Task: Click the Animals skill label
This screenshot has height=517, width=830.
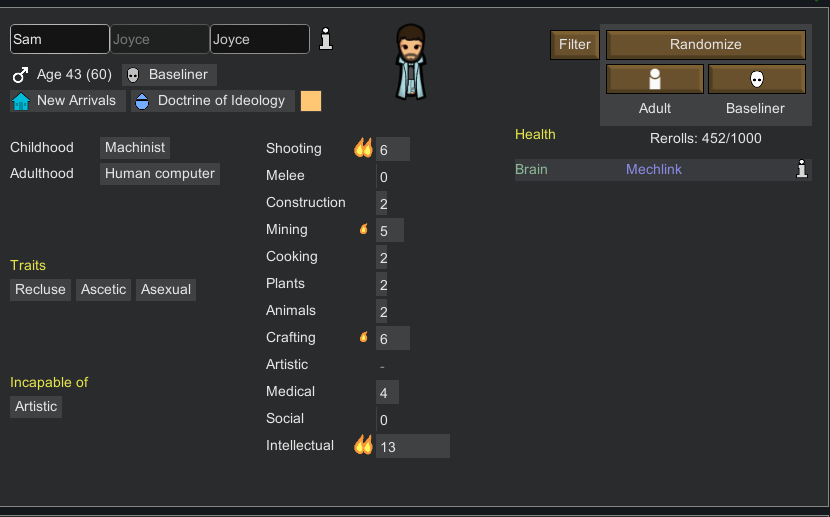Action: click(x=291, y=310)
